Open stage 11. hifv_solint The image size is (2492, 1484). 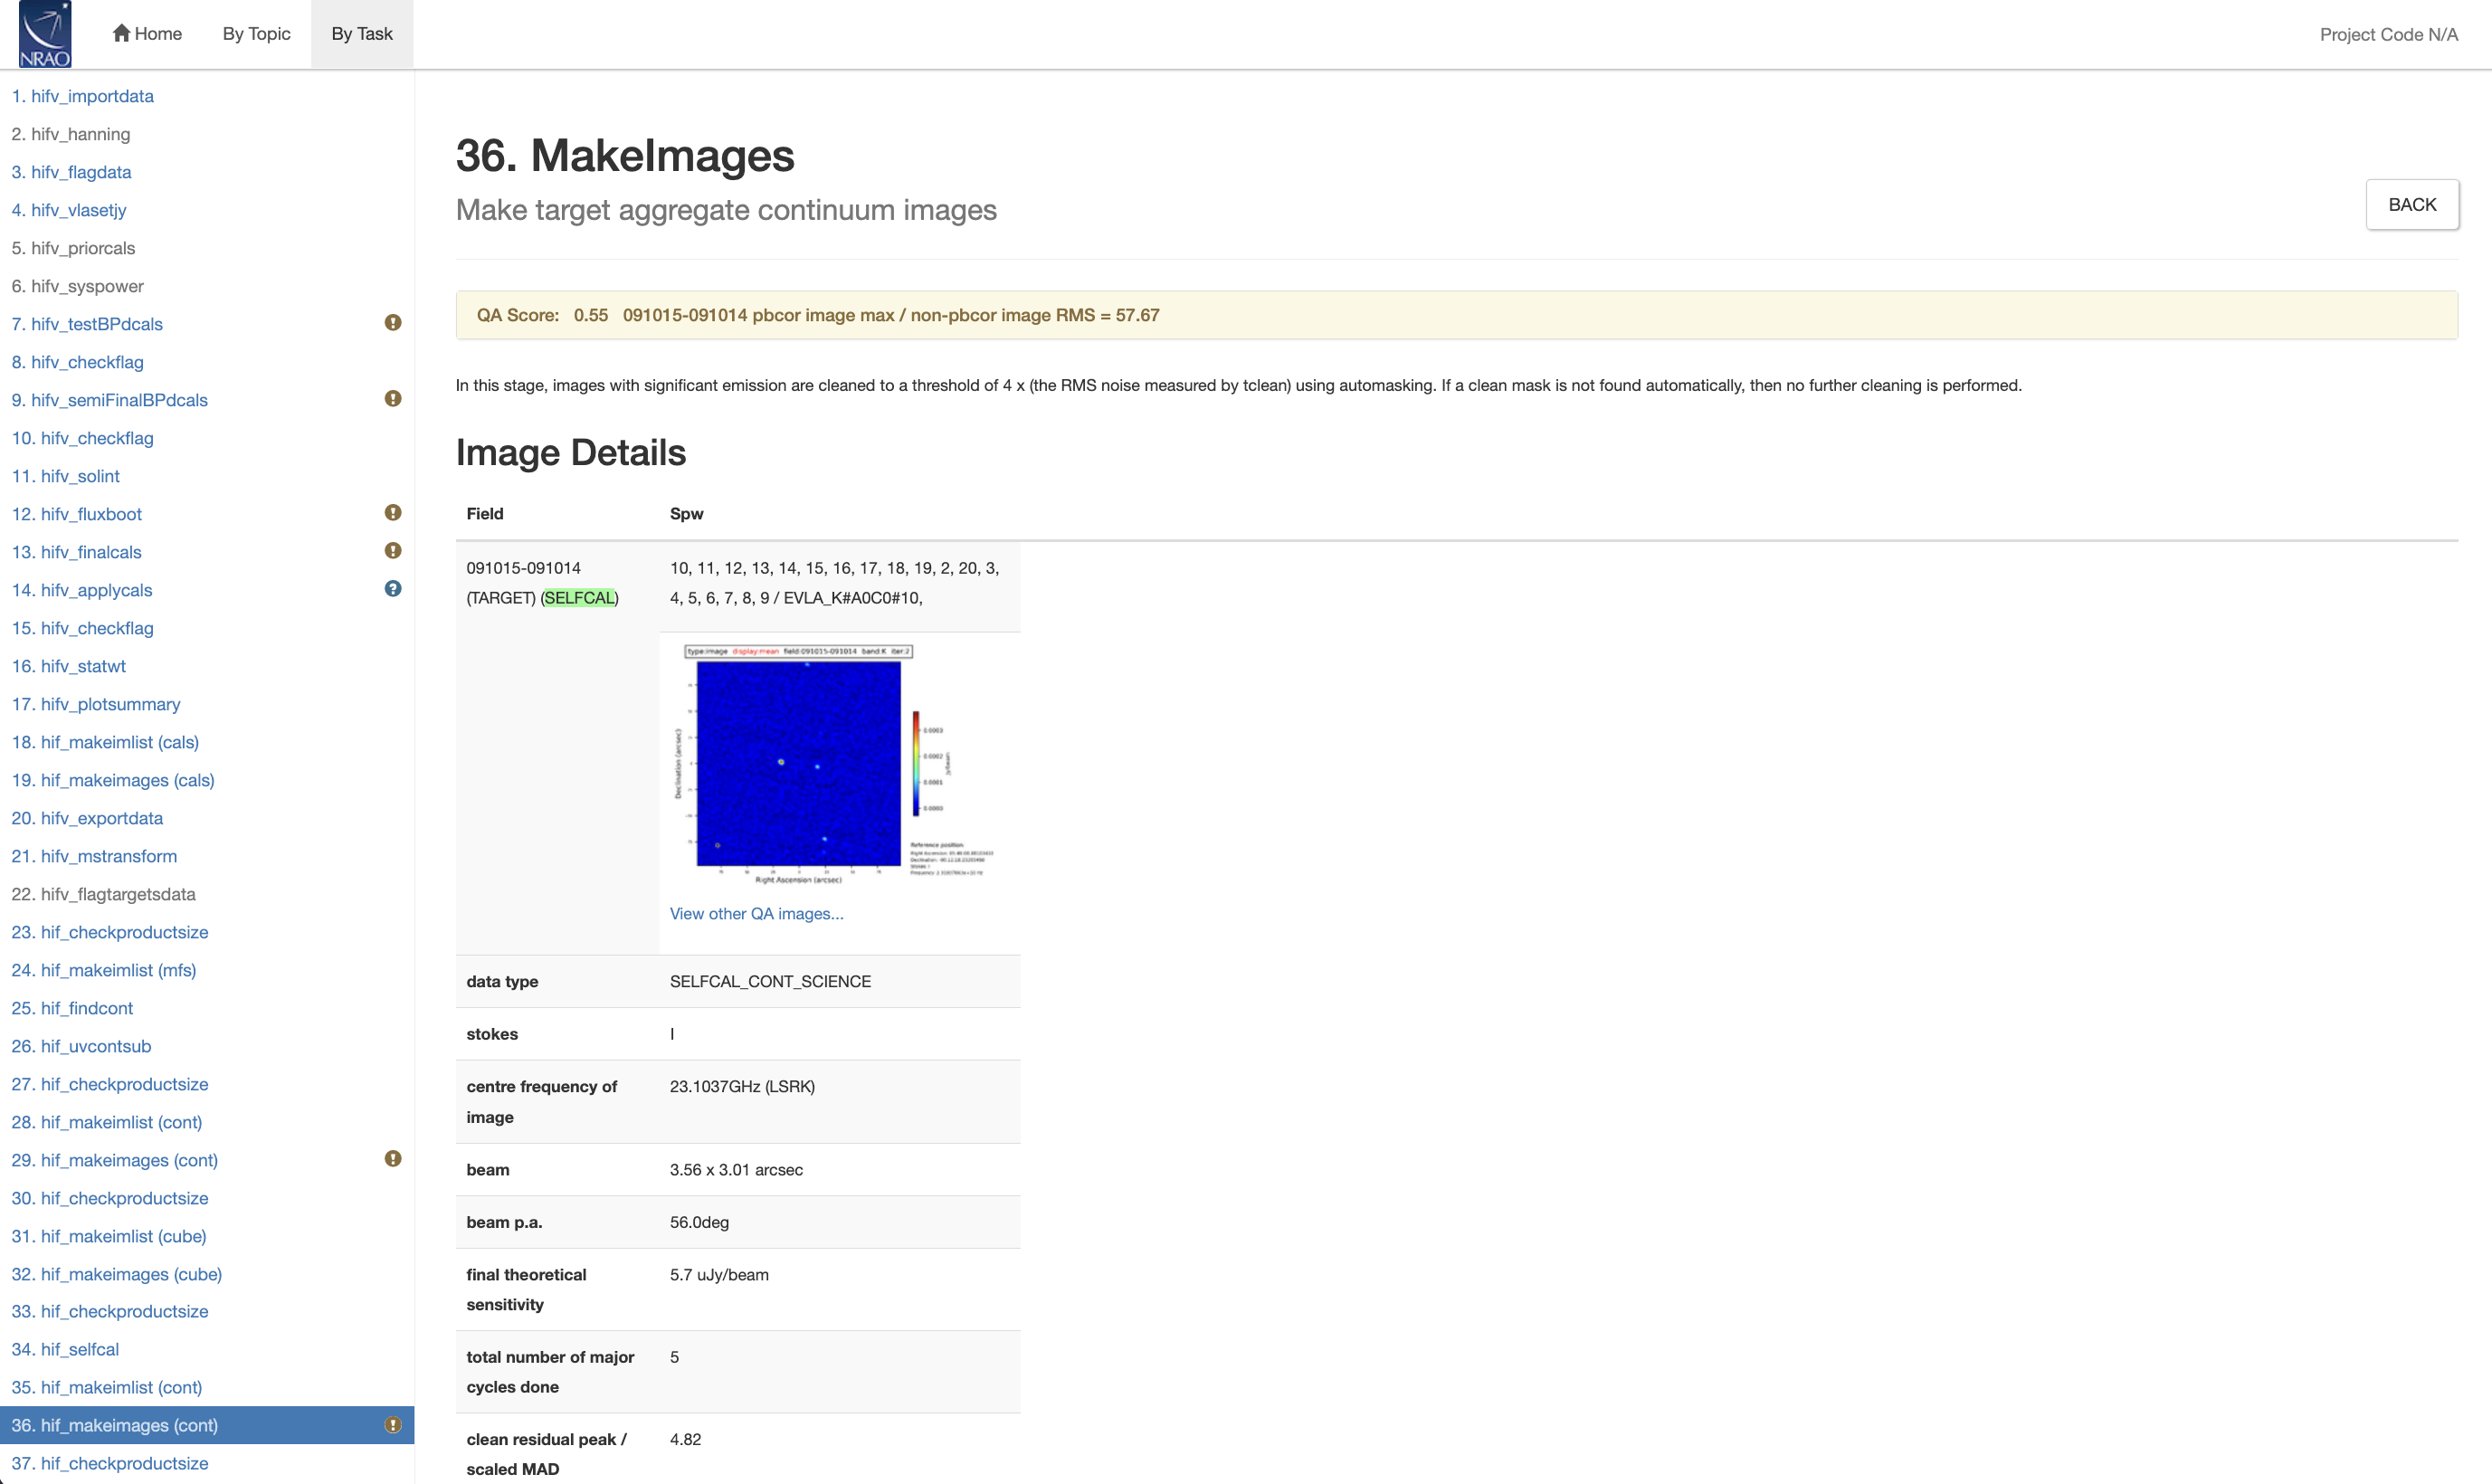point(65,476)
